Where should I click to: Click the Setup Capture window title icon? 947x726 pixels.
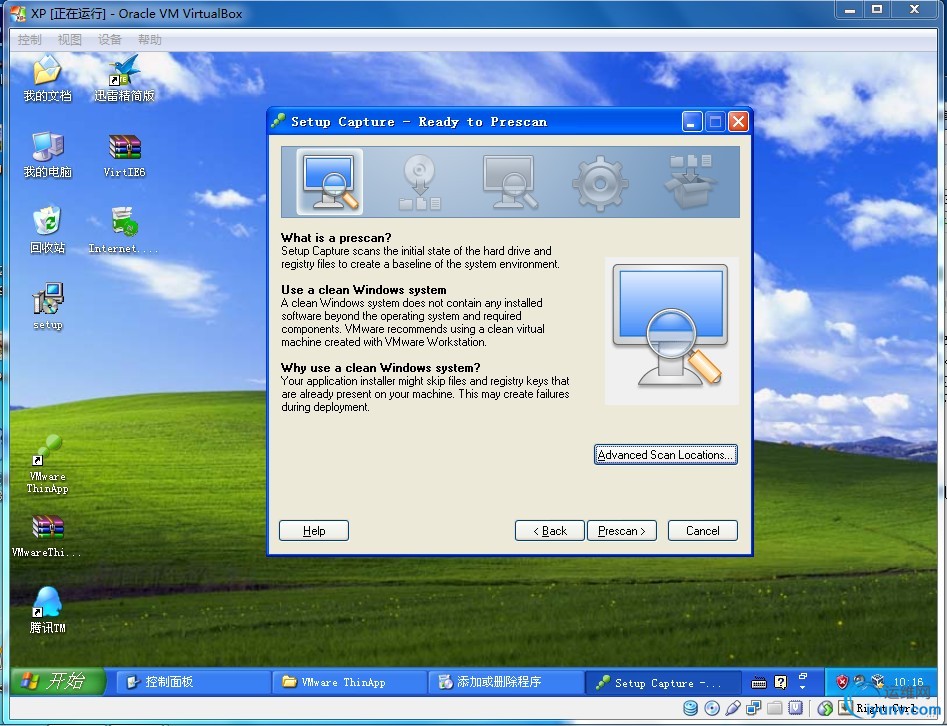[278, 121]
